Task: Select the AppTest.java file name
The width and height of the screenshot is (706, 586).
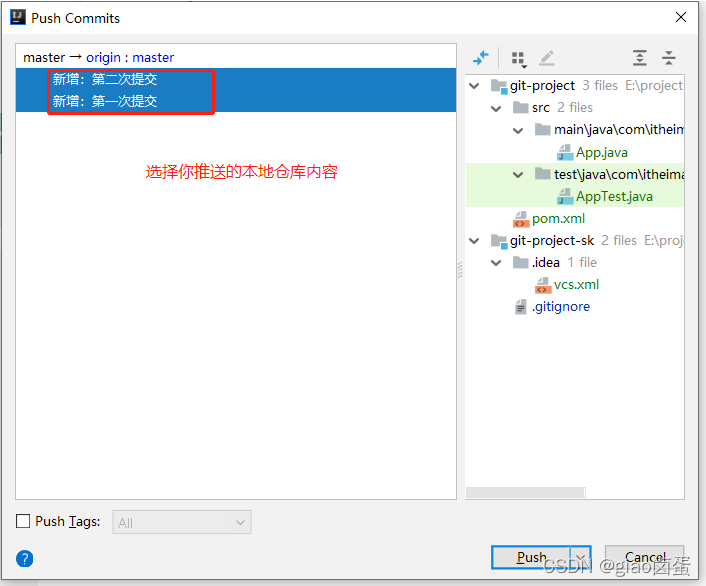Action: [x=614, y=196]
